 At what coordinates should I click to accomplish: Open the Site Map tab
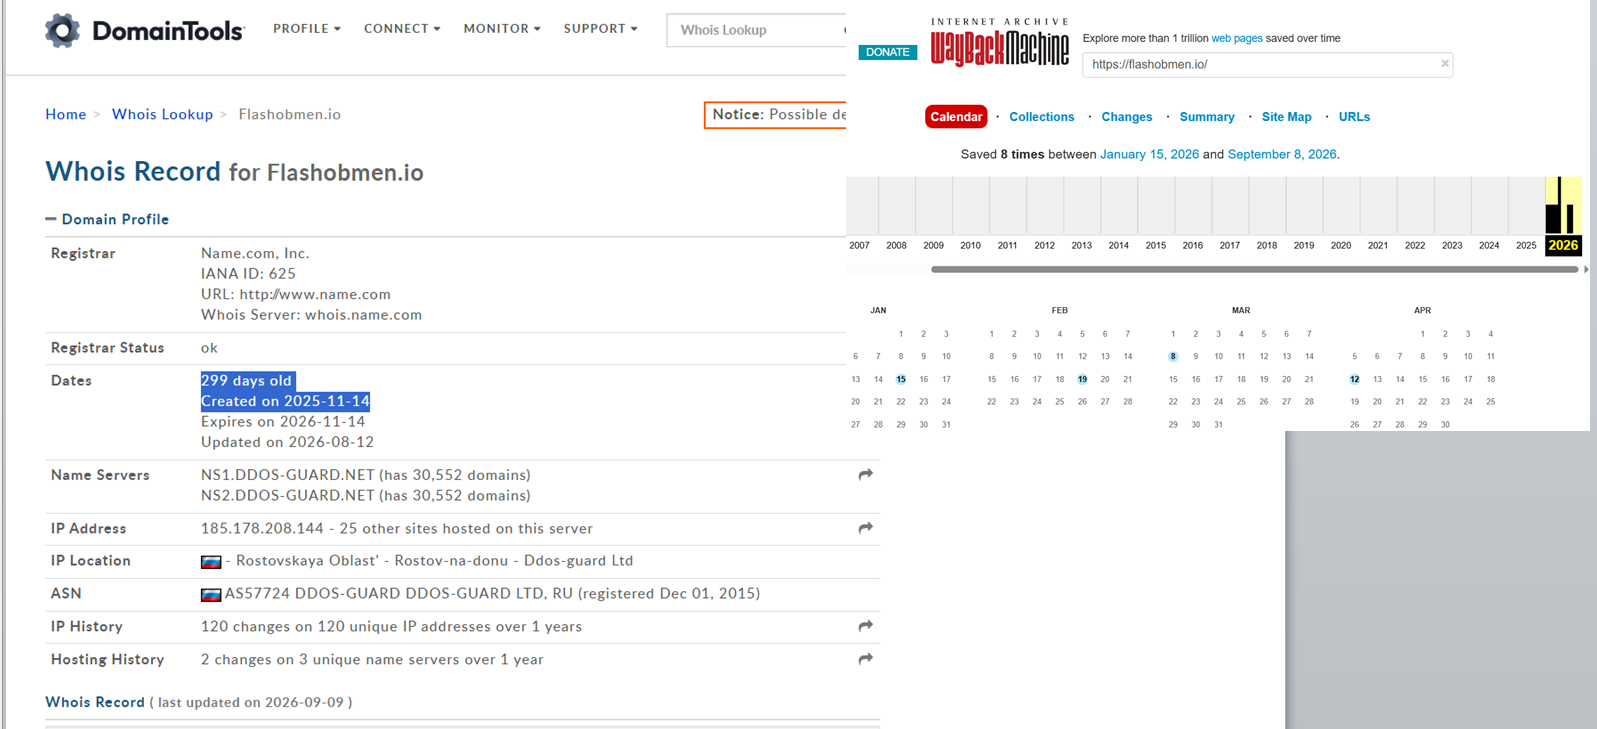[1286, 117]
